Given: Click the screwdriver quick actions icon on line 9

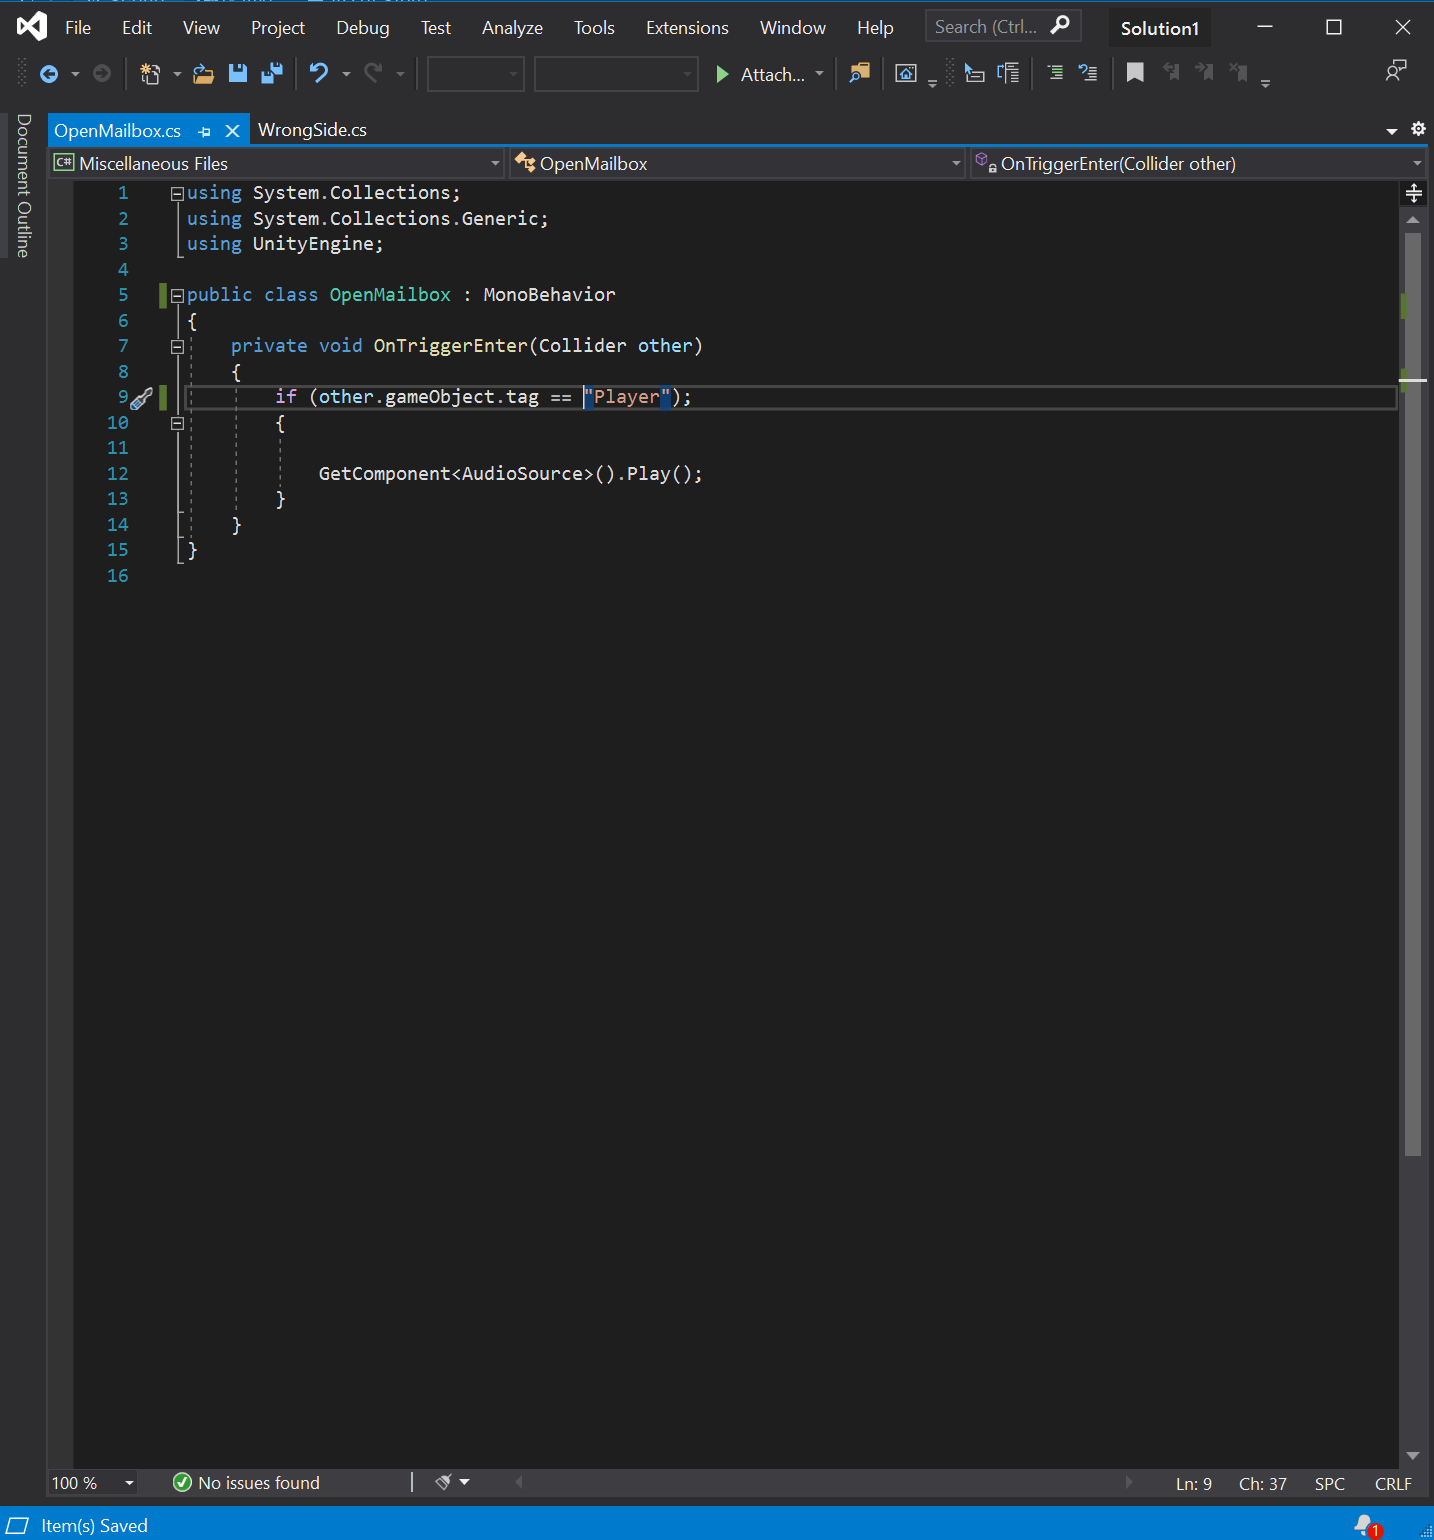Looking at the screenshot, I should (x=142, y=398).
